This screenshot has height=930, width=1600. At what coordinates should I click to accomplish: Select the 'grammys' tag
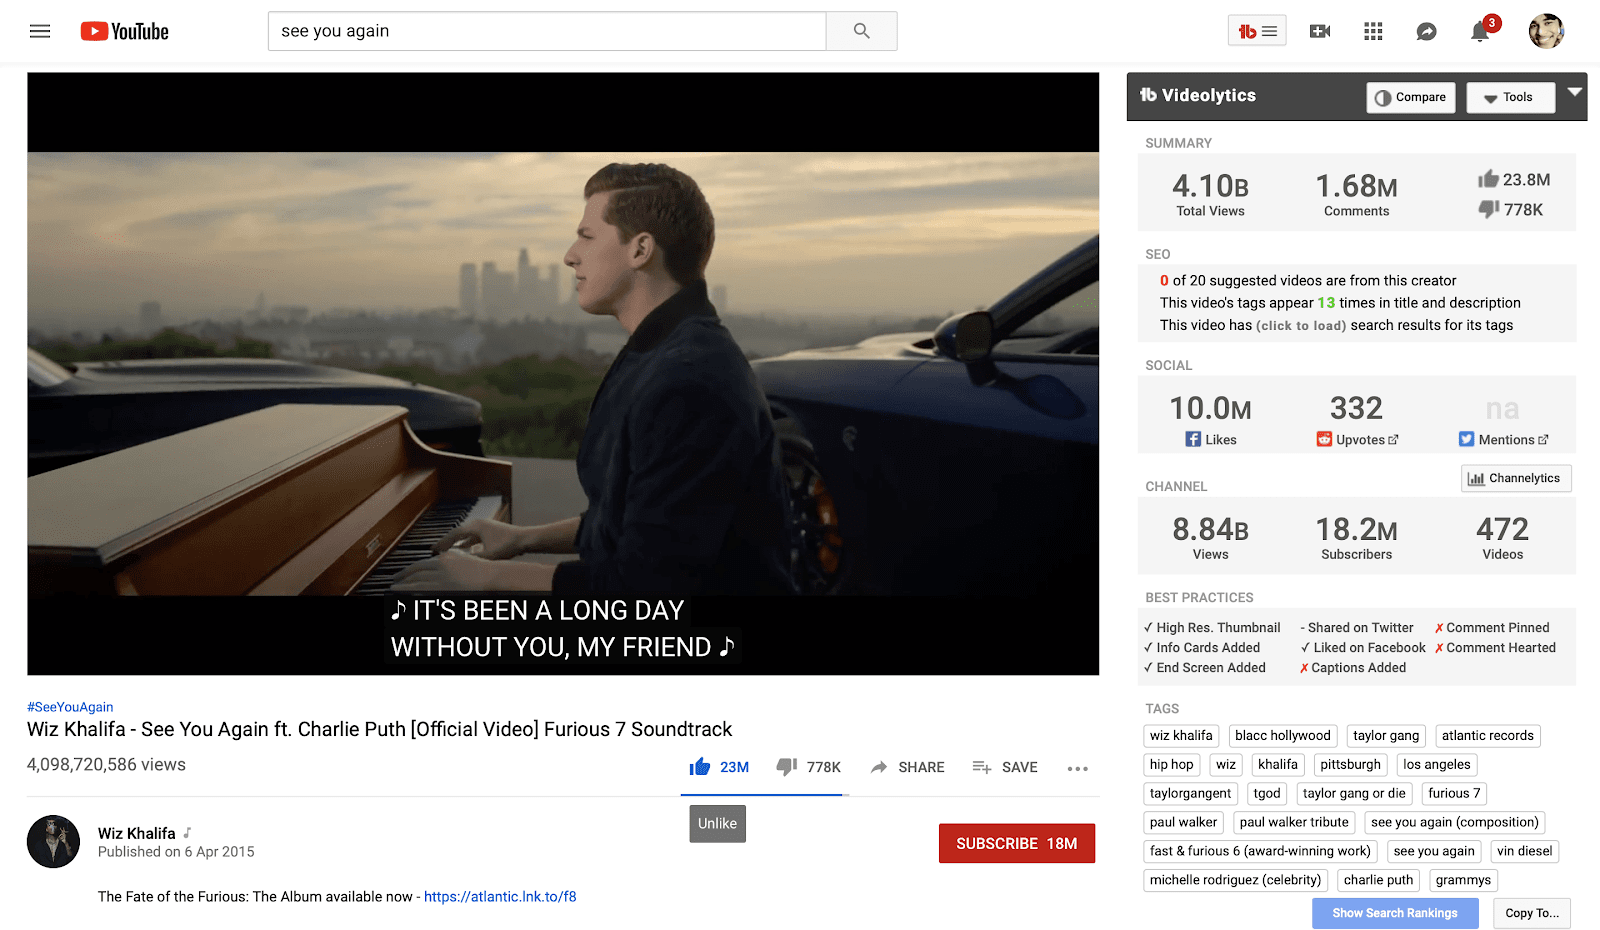pyautogui.click(x=1463, y=881)
